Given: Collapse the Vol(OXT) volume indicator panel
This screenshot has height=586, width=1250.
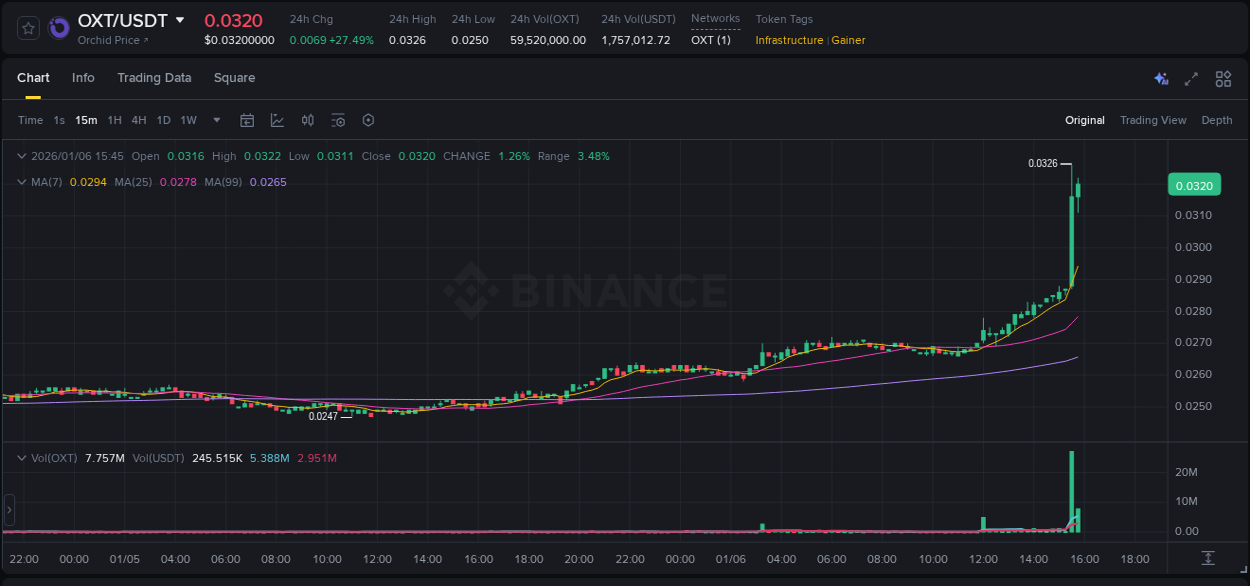Looking at the screenshot, I should coord(22,457).
